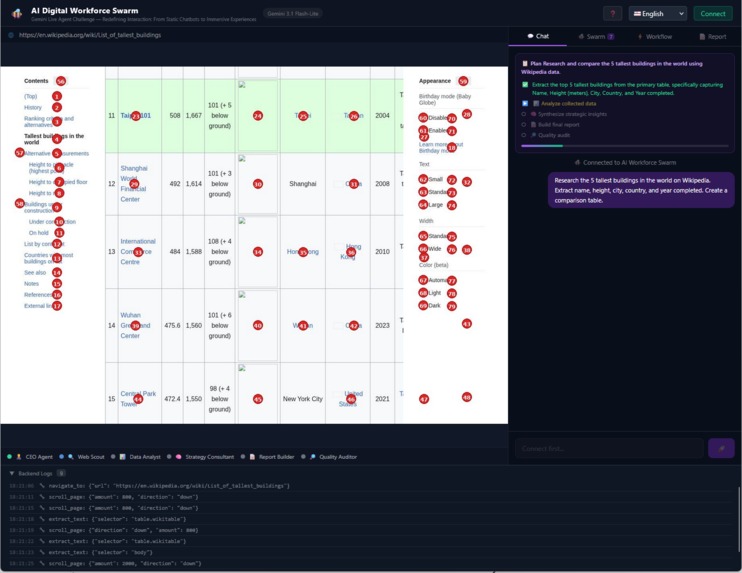Click the blue play icon beside Analyze collected data

point(525,103)
